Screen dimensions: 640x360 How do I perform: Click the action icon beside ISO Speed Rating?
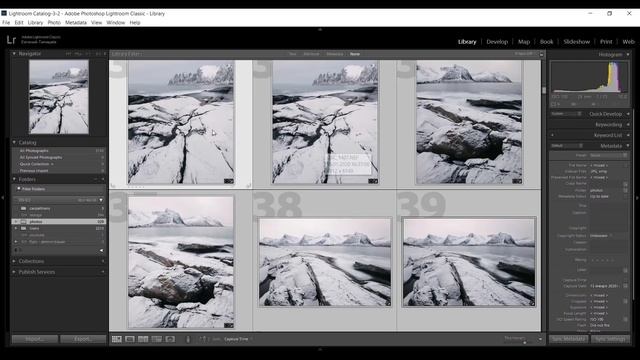[625, 319]
